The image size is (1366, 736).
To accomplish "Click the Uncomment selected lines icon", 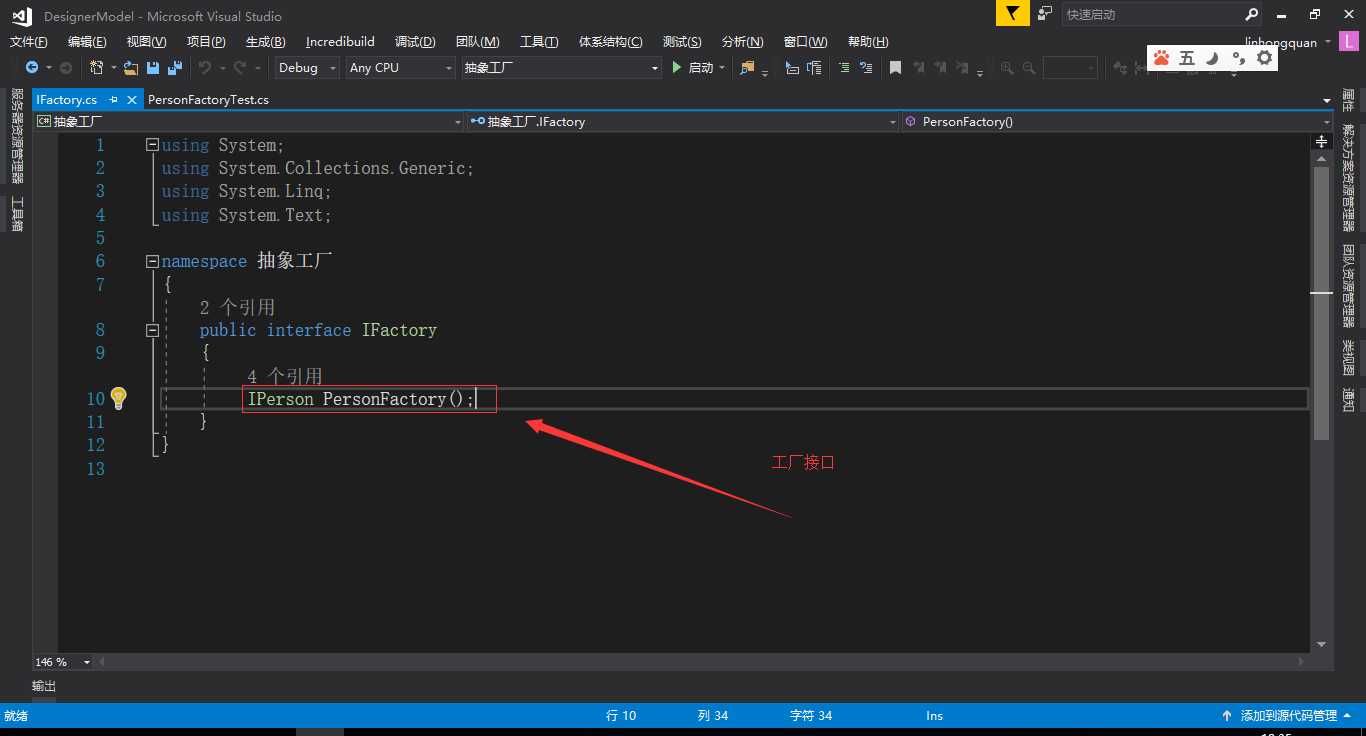I will (866, 67).
